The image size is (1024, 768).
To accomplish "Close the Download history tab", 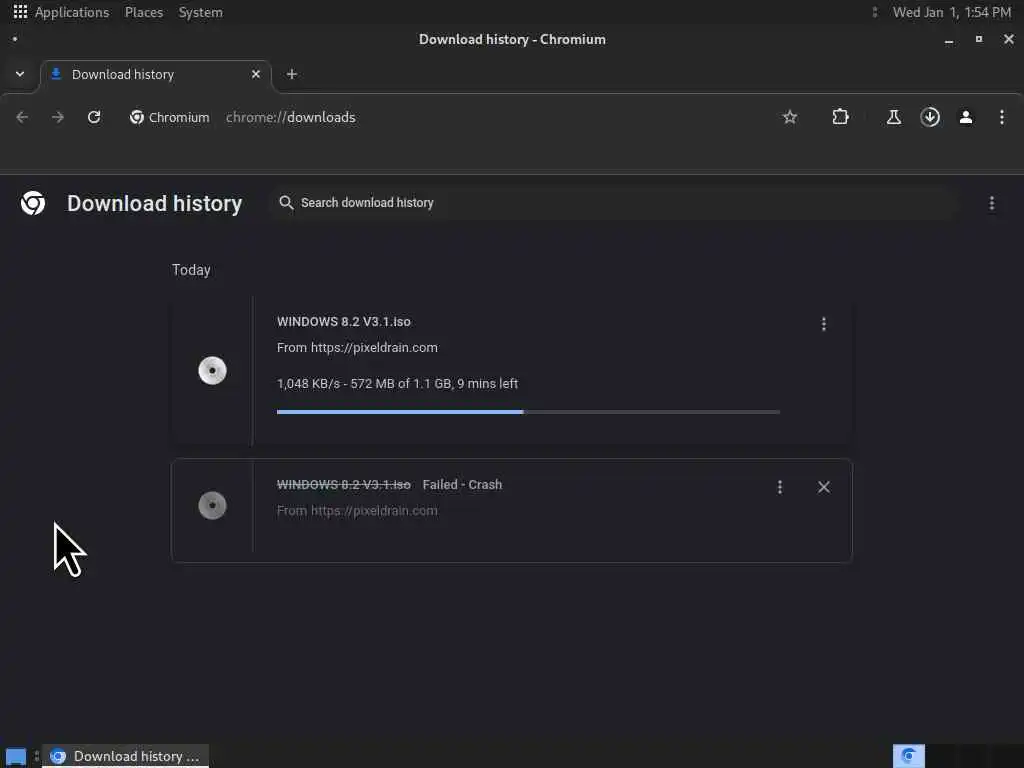I will (255, 74).
